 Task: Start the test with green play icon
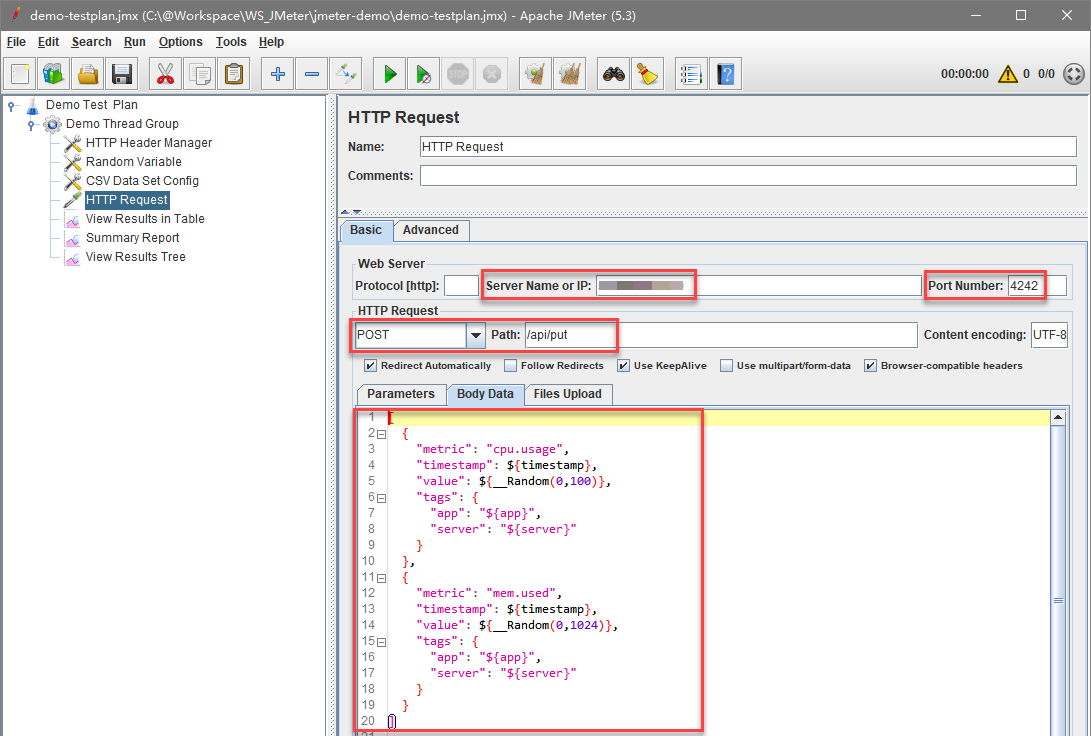(x=390, y=74)
